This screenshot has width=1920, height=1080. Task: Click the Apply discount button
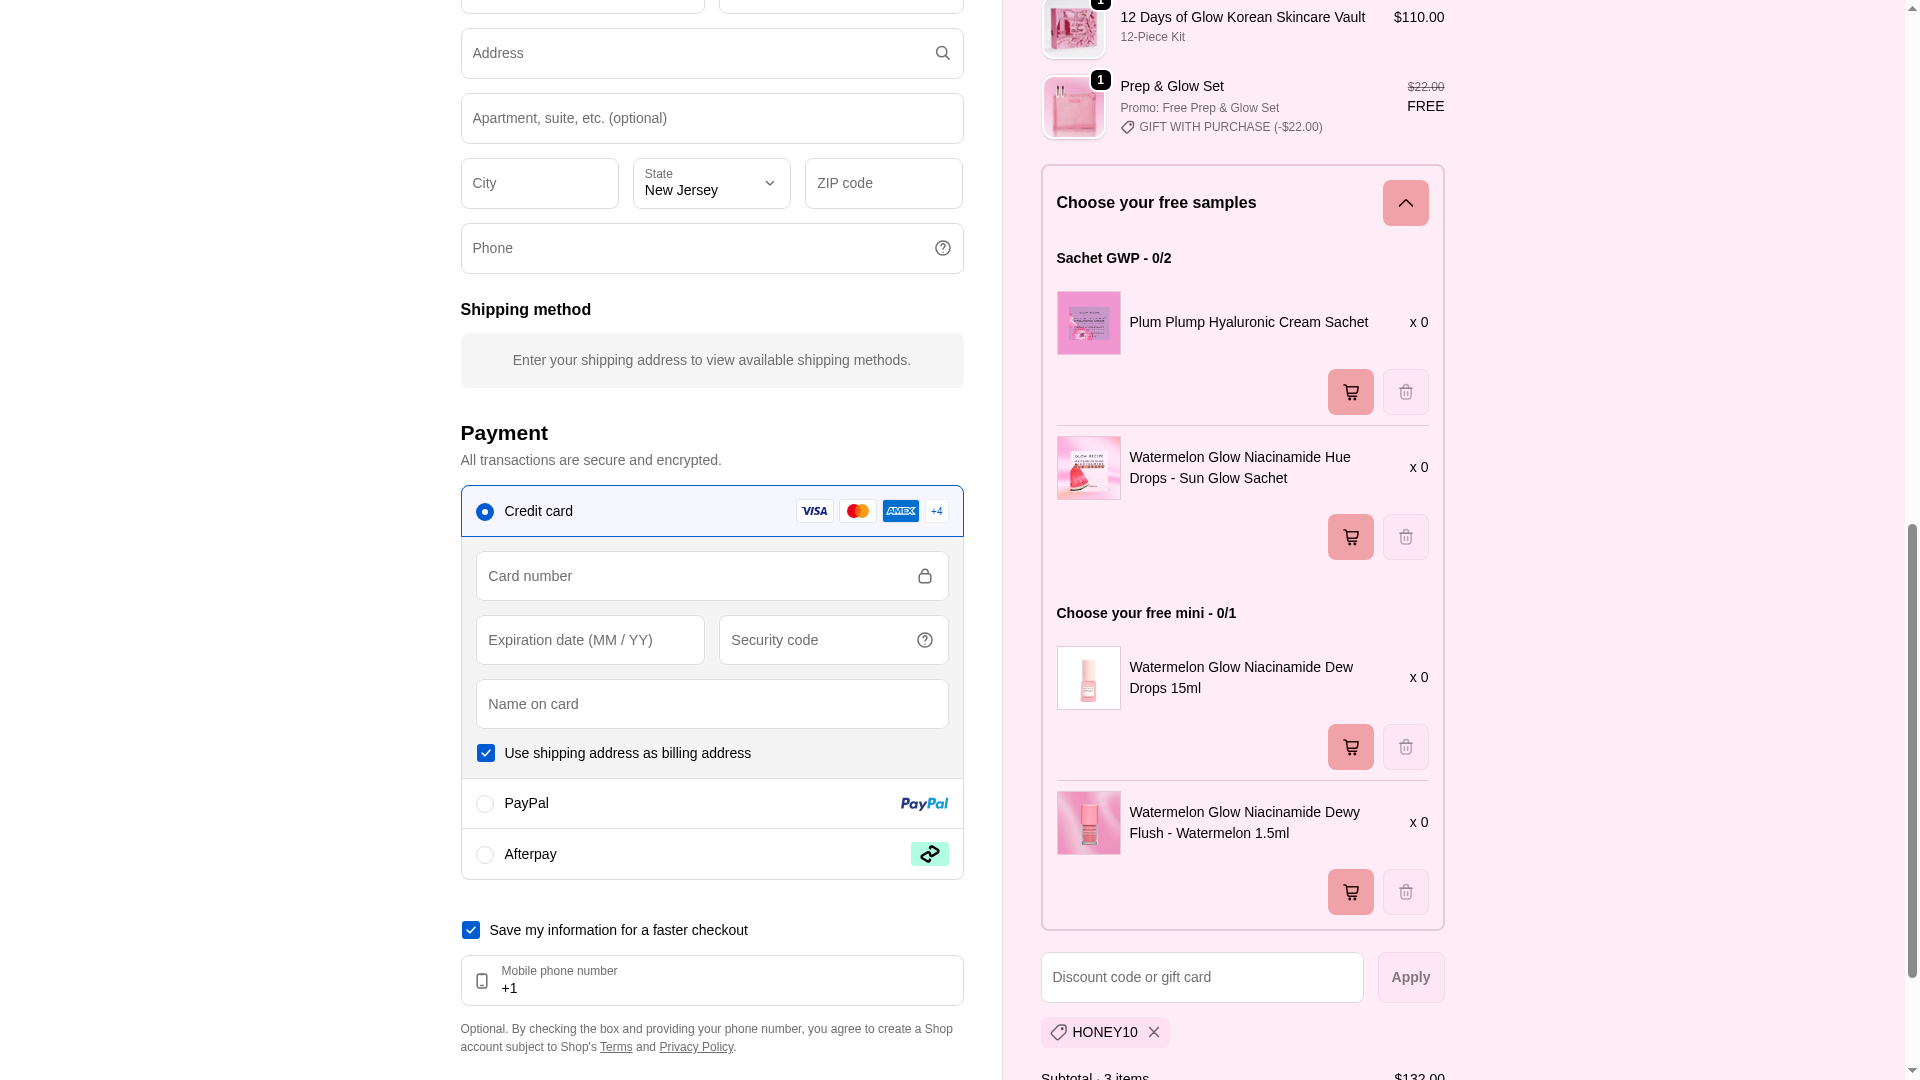pos(1410,977)
